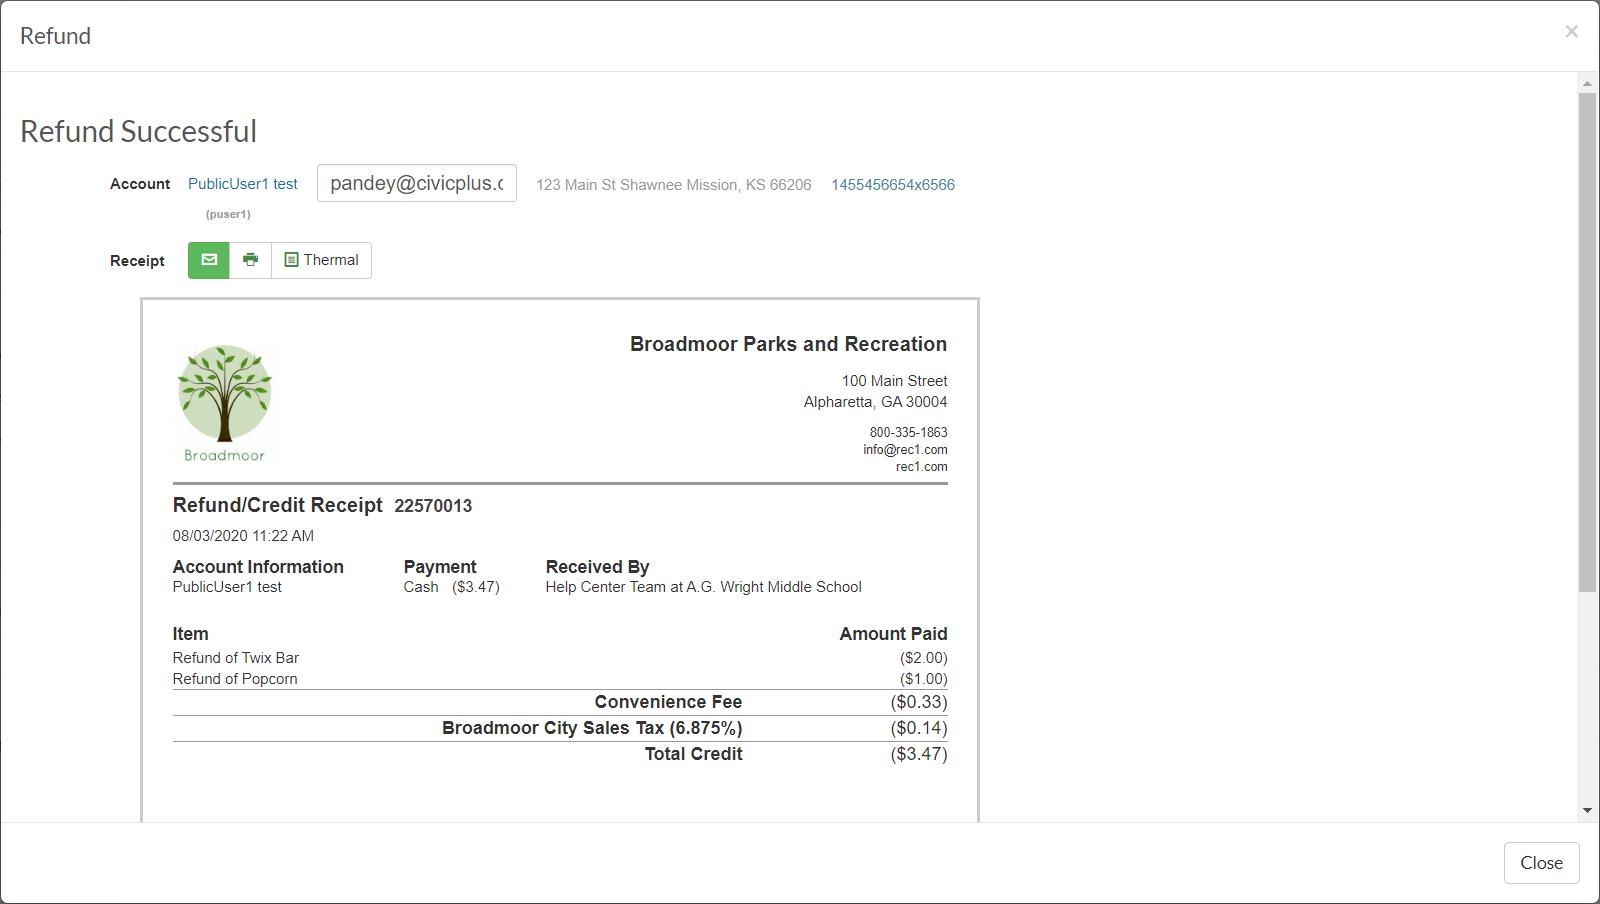Screen dimensions: 1600x904
Task: Click the (puser1) username text
Action: pyautogui.click(x=228, y=214)
